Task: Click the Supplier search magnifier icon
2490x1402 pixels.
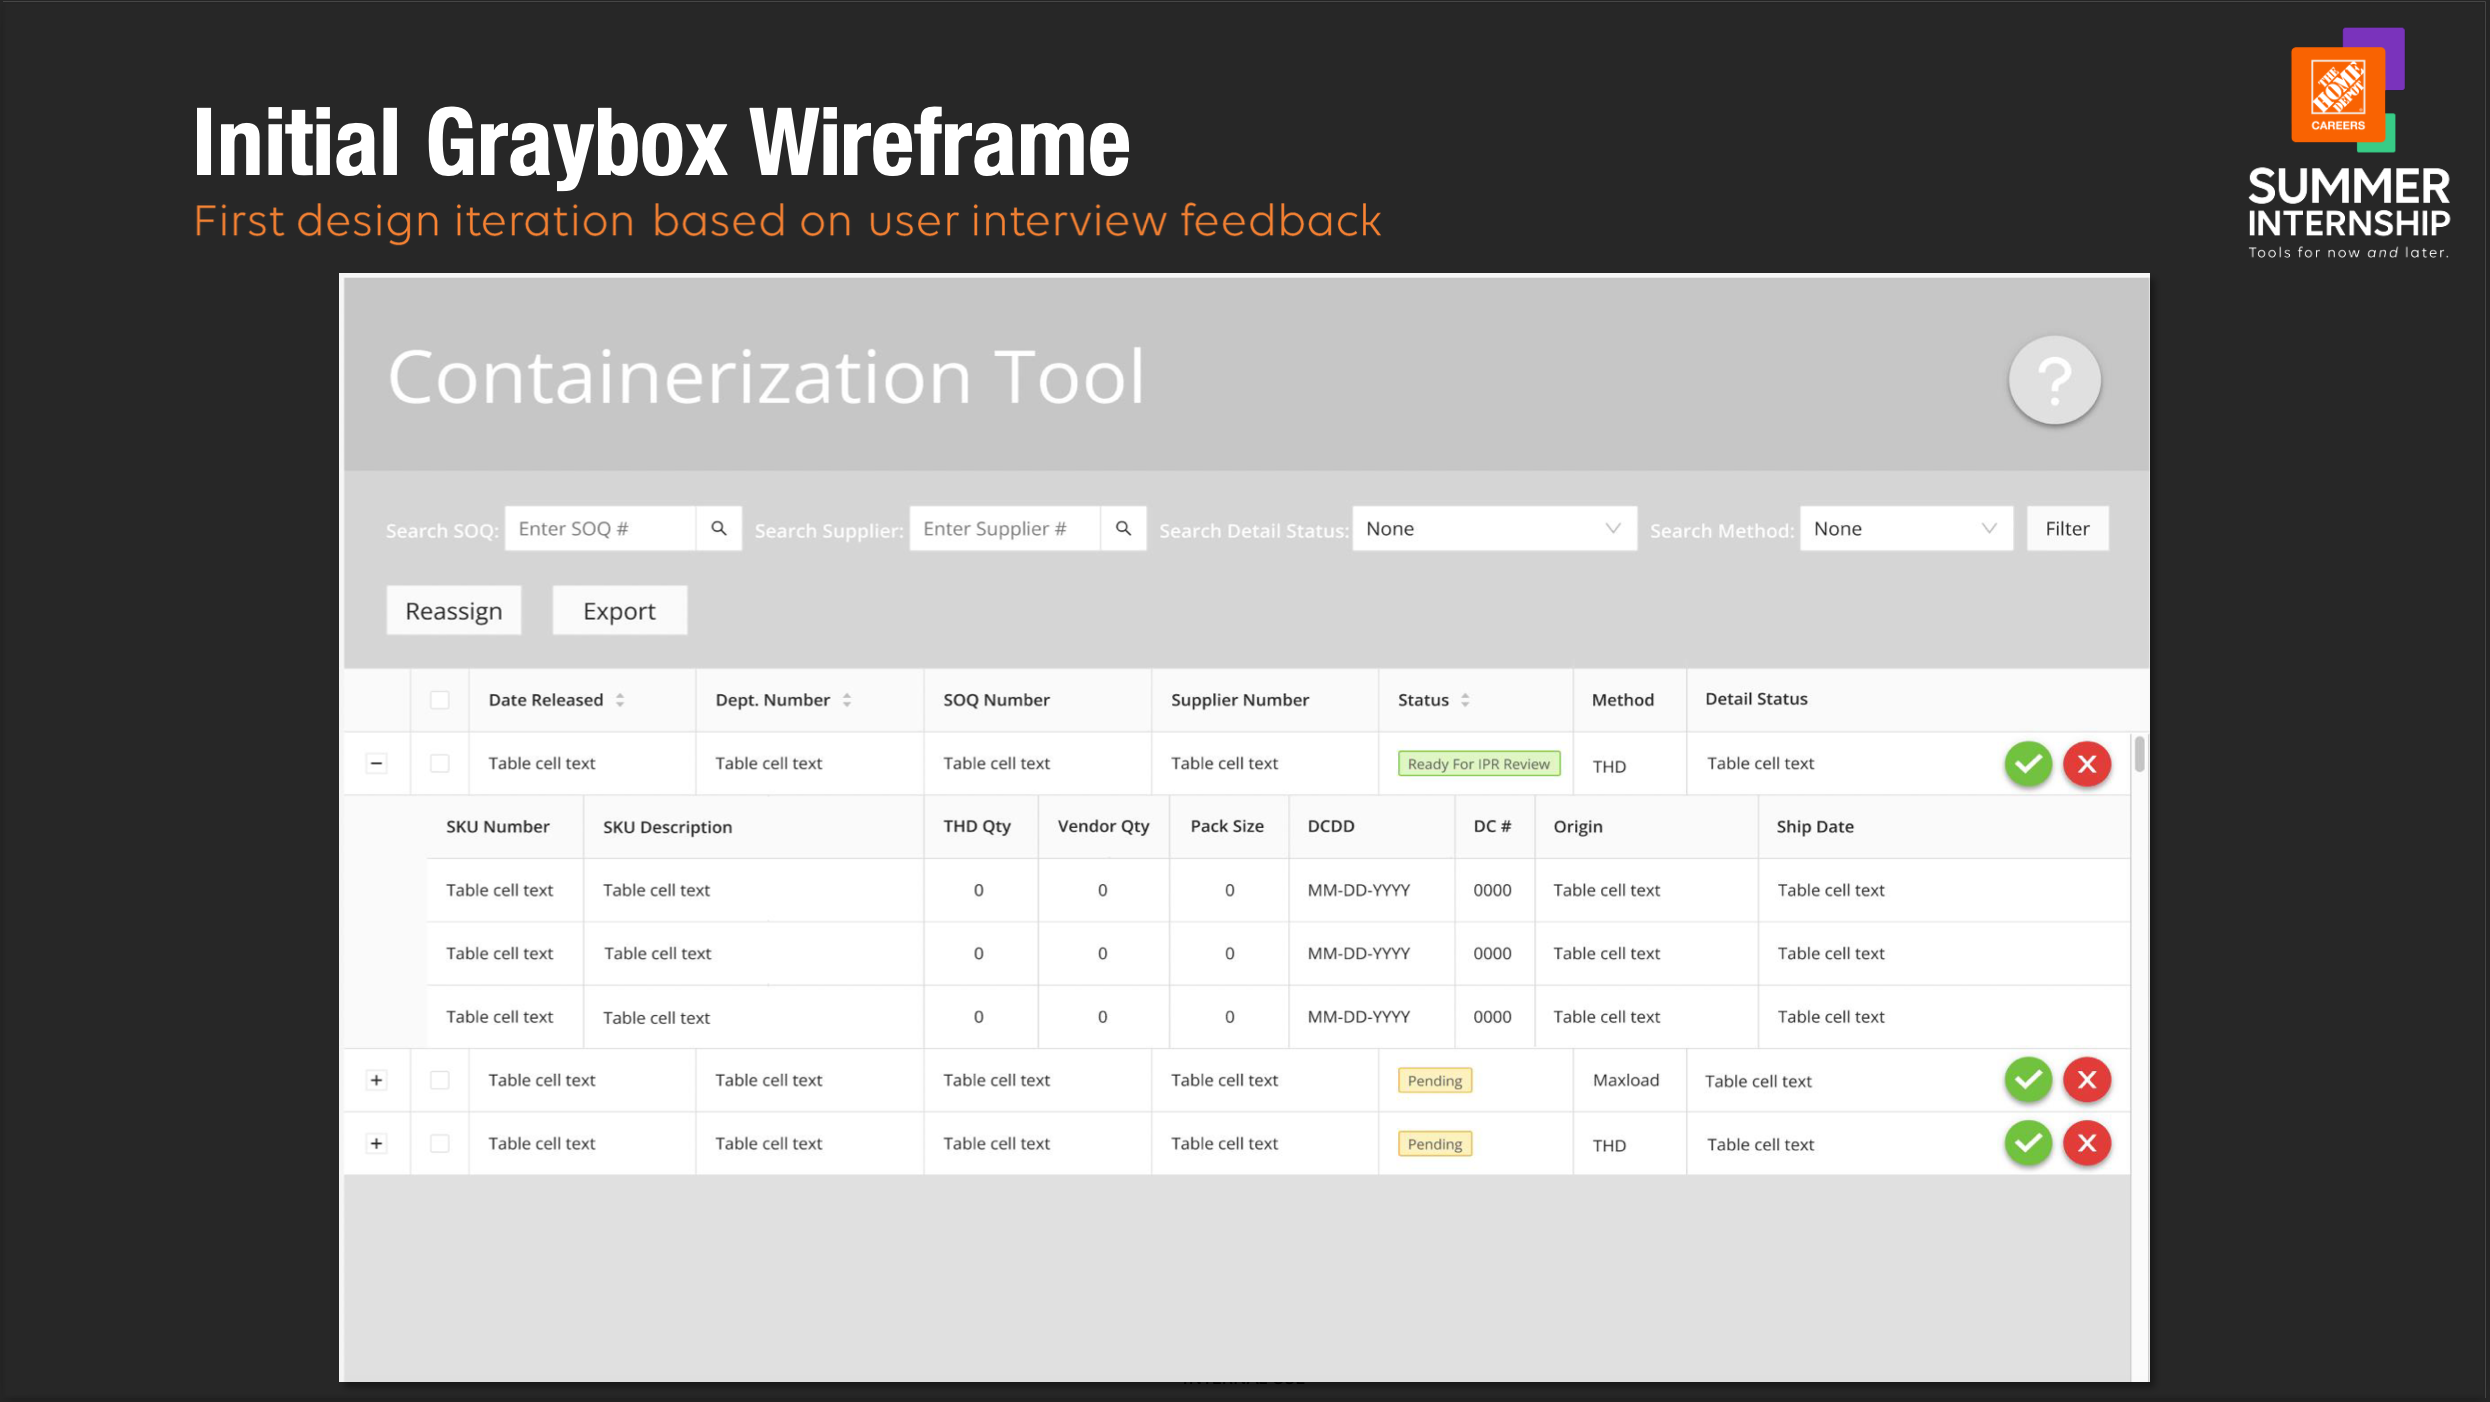Action: (1123, 528)
